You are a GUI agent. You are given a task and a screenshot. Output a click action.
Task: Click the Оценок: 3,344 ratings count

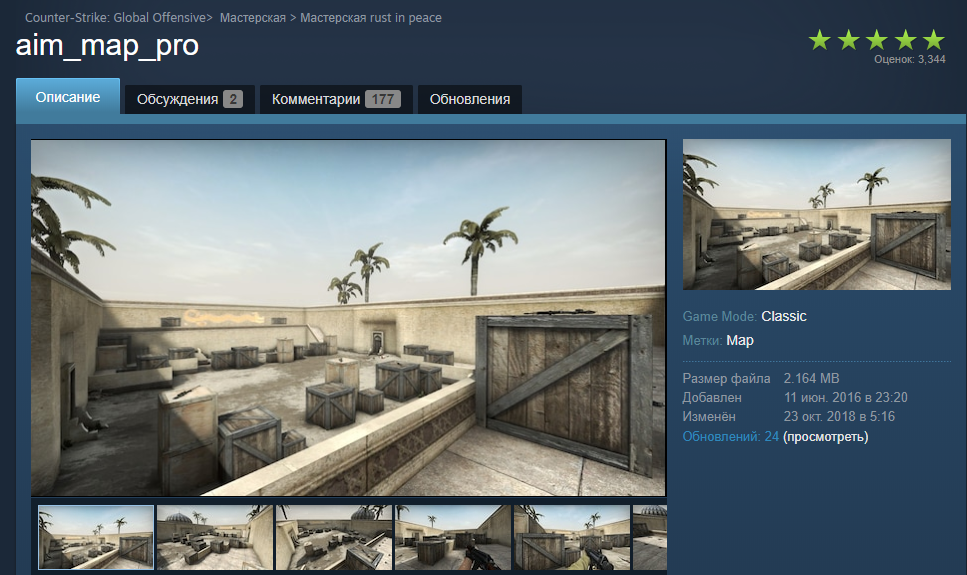tap(910, 59)
